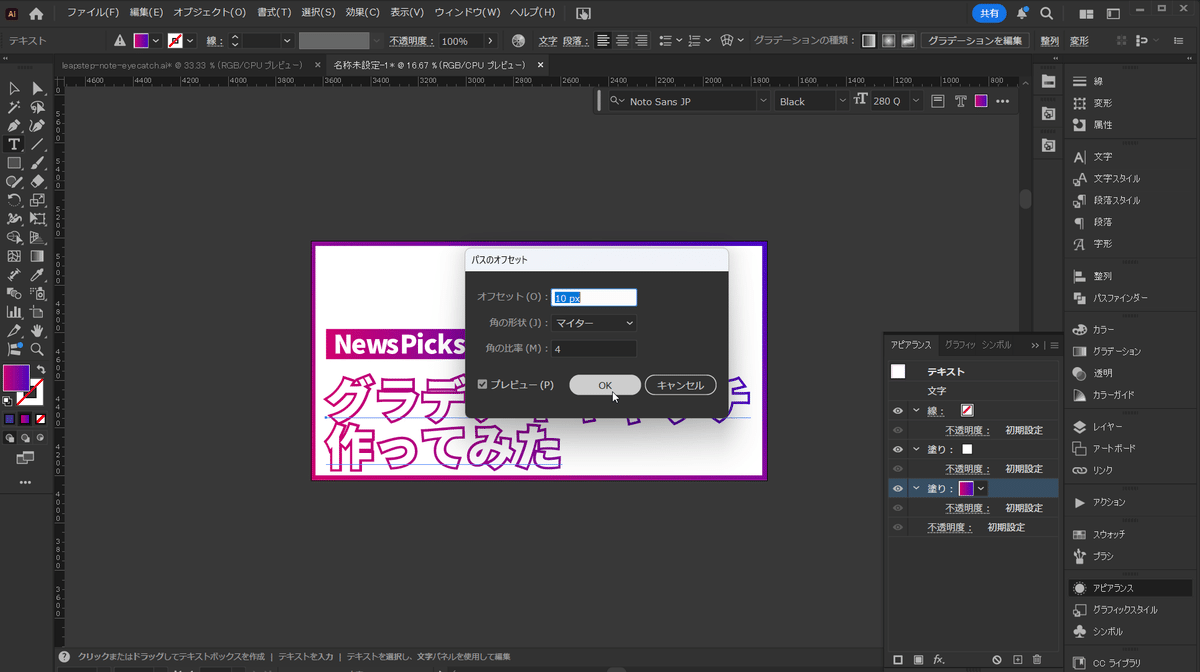Select the Hand tool
Image resolution: width=1200 pixels, height=672 pixels.
[37, 330]
